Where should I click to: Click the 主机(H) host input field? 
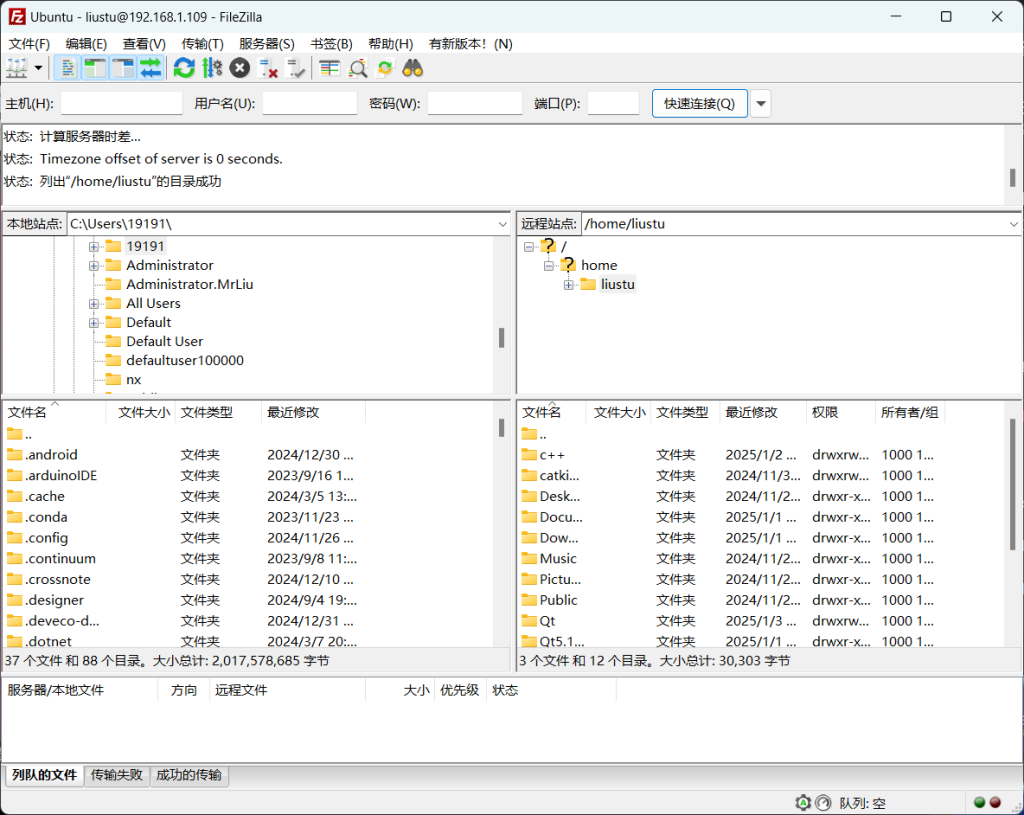point(122,104)
